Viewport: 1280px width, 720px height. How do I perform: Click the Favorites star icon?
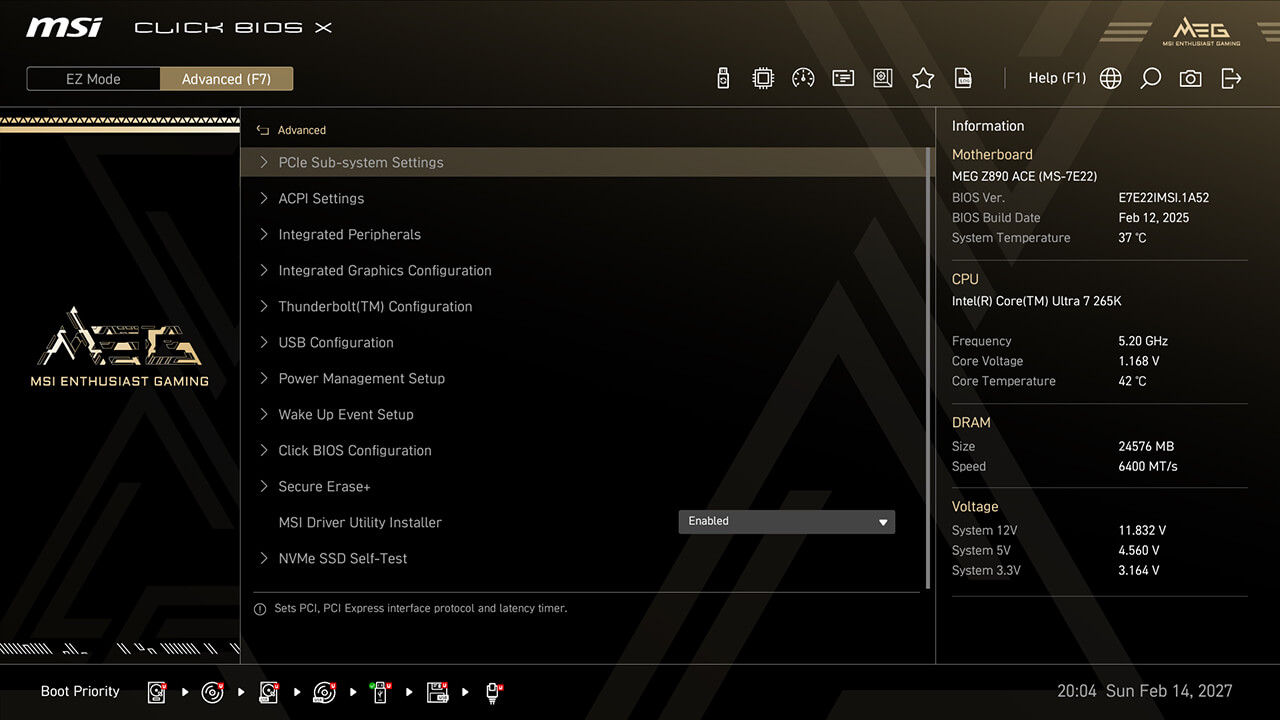click(923, 78)
